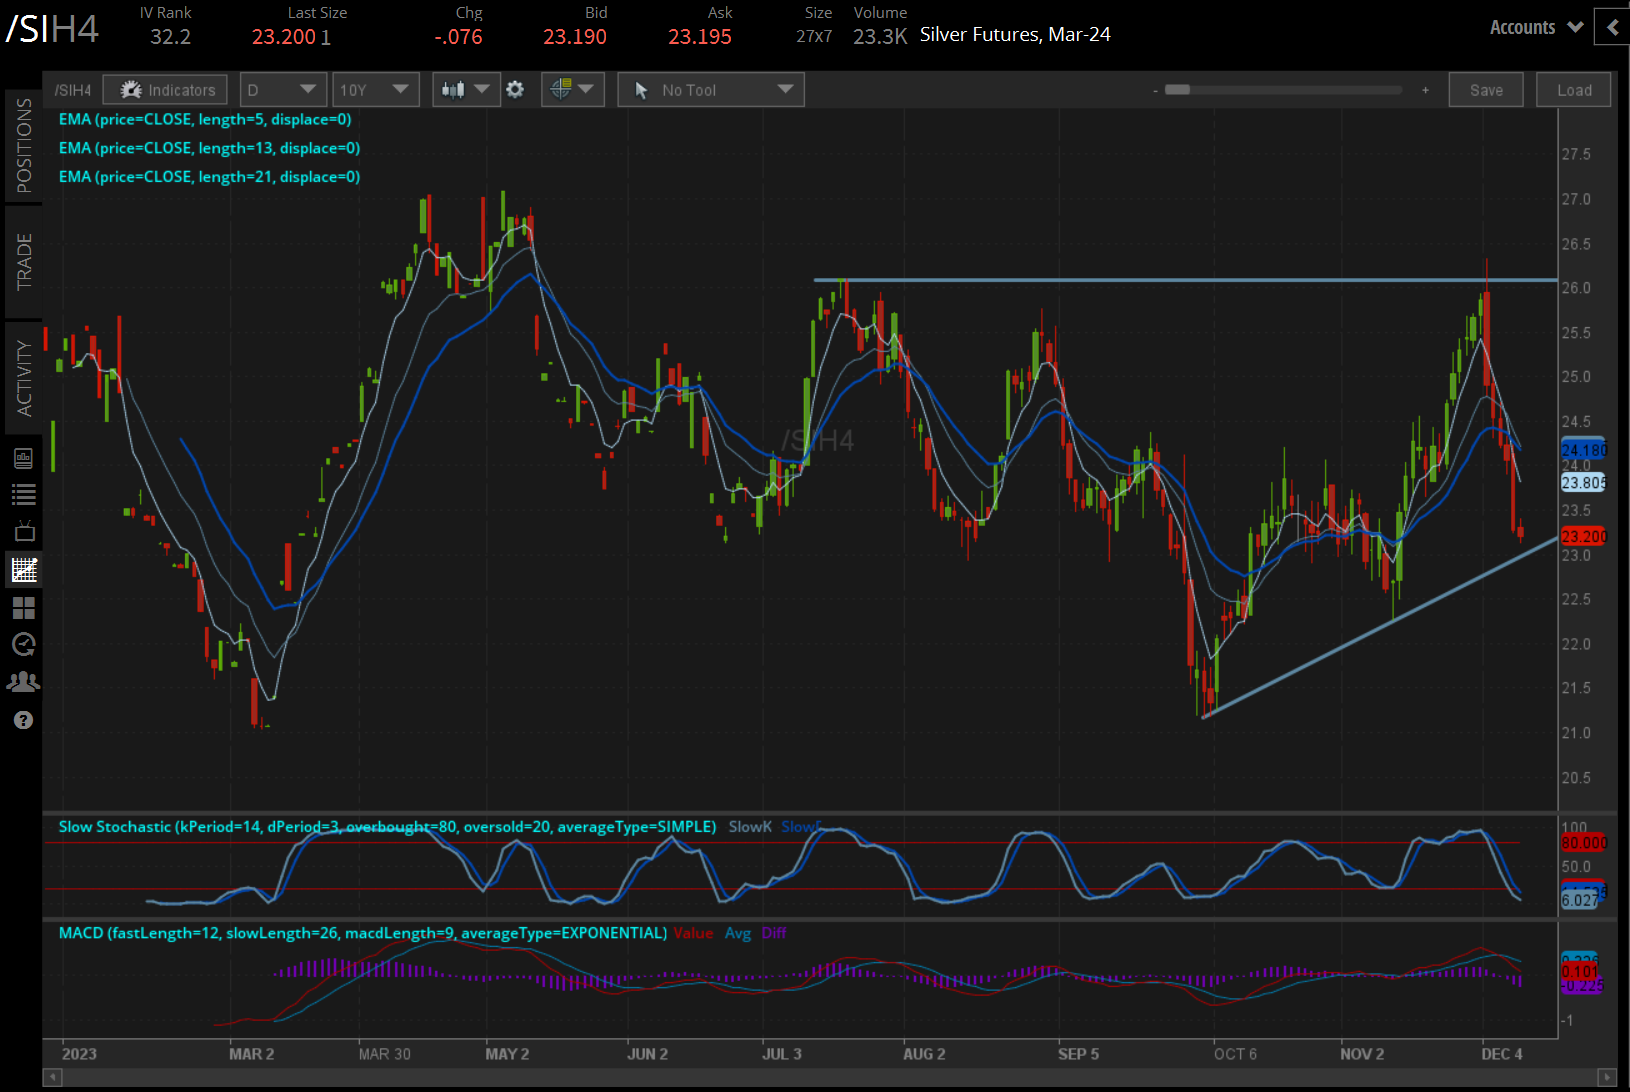Click the Bid price 23.190
Viewport: 1630px width, 1092px height.
click(x=575, y=37)
